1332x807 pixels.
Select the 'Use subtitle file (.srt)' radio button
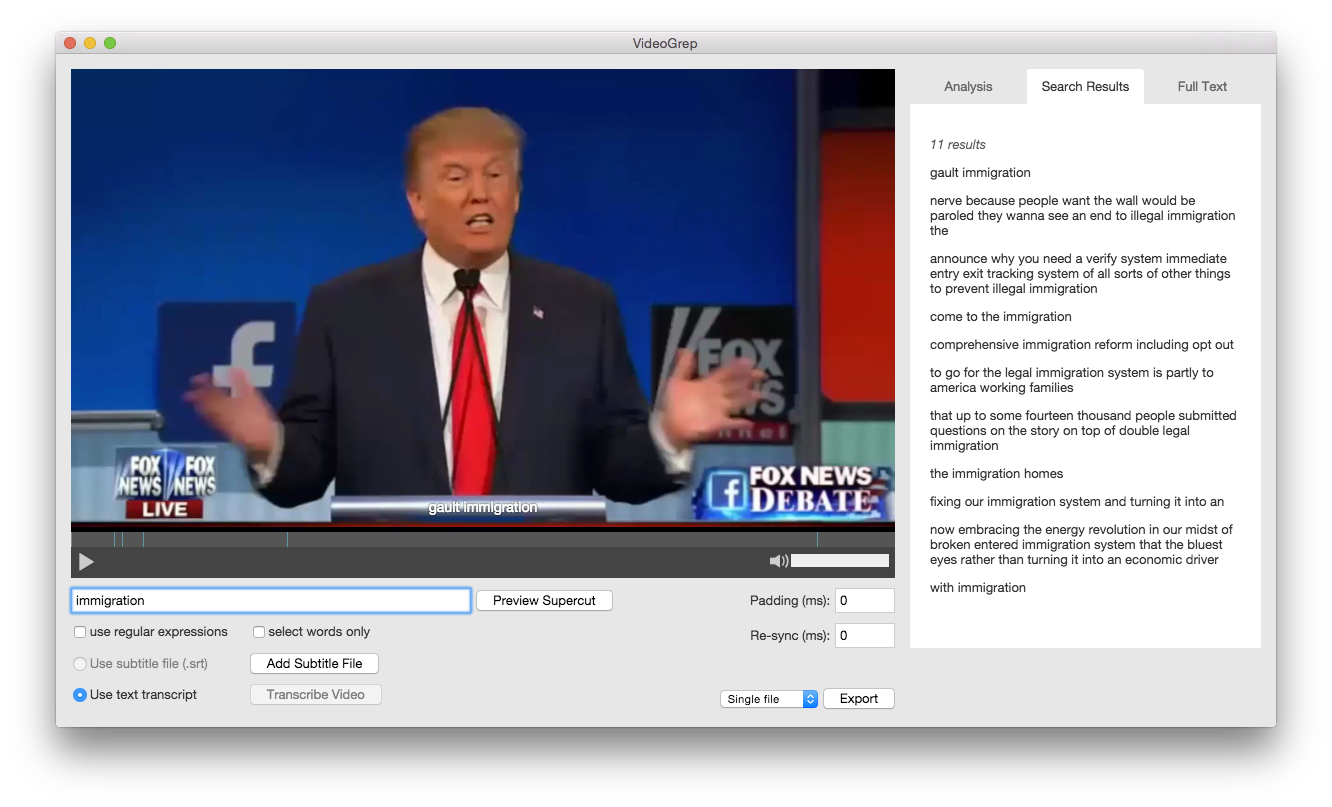point(79,663)
